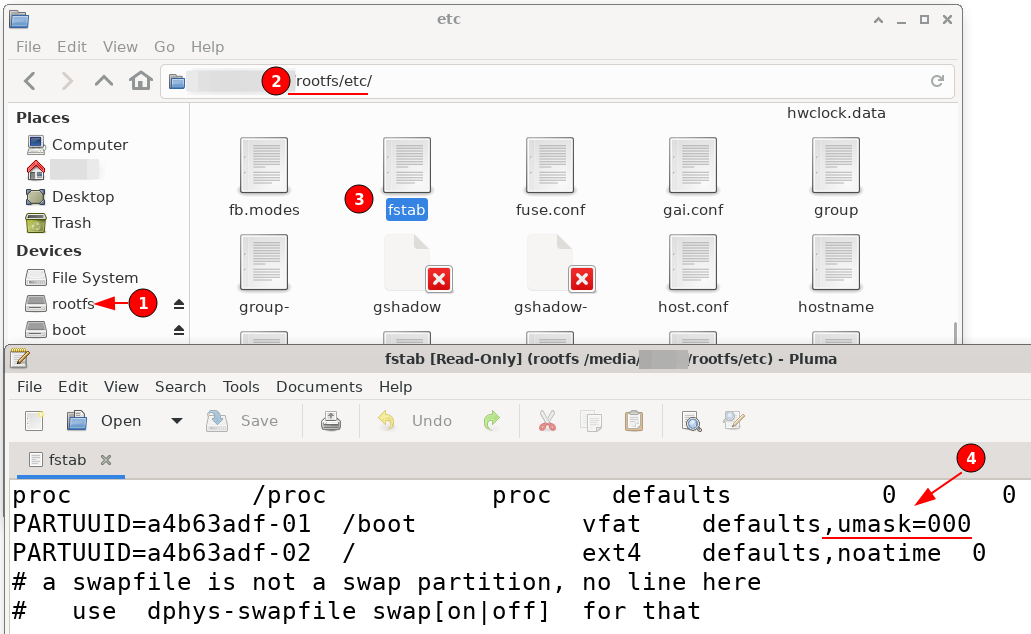
Task: Click hwclock.data file label
Action: (x=836, y=113)
